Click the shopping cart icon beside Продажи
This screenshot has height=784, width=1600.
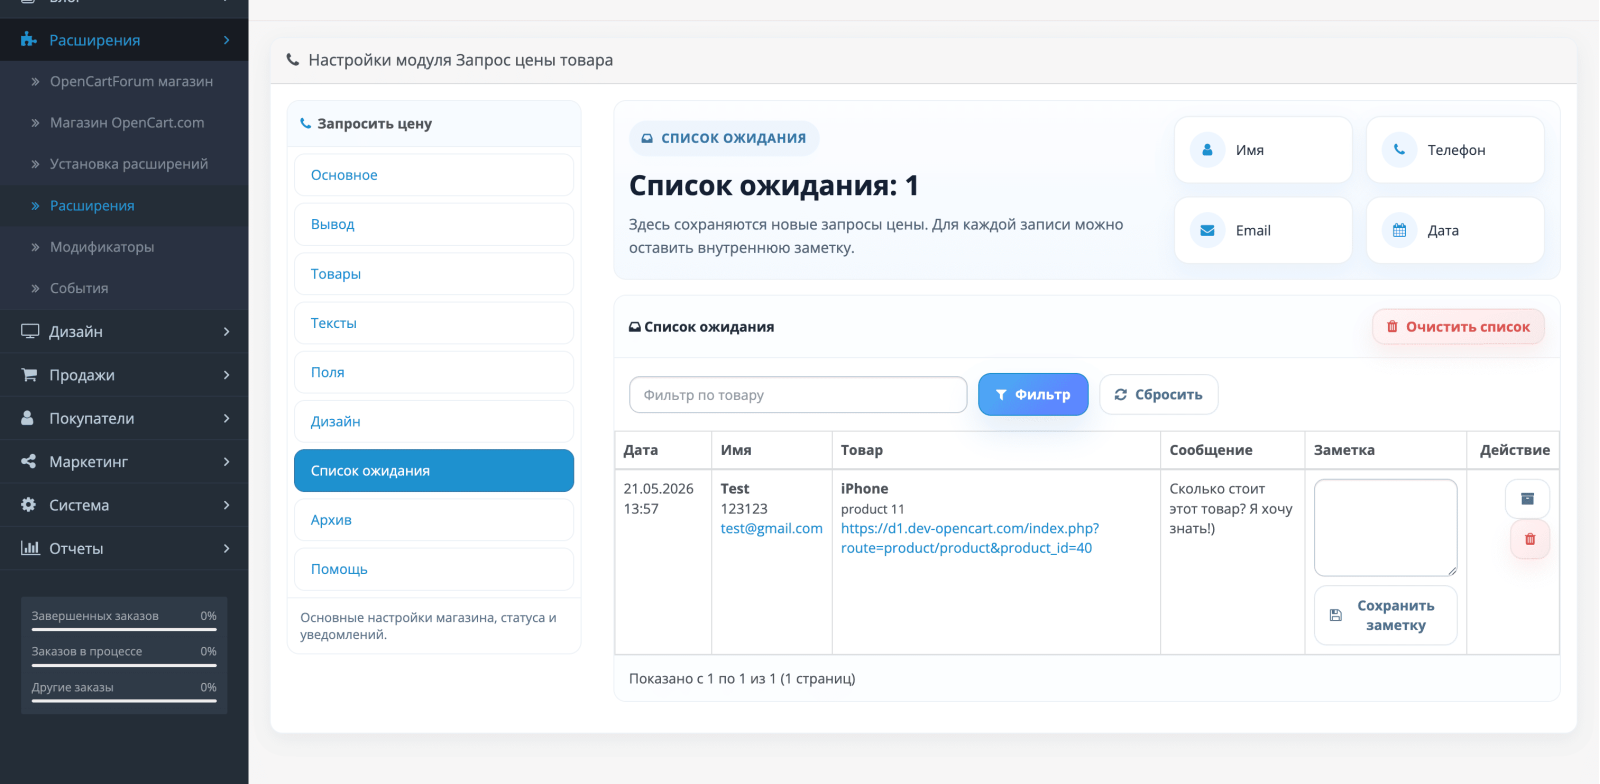tap(30, 375)
